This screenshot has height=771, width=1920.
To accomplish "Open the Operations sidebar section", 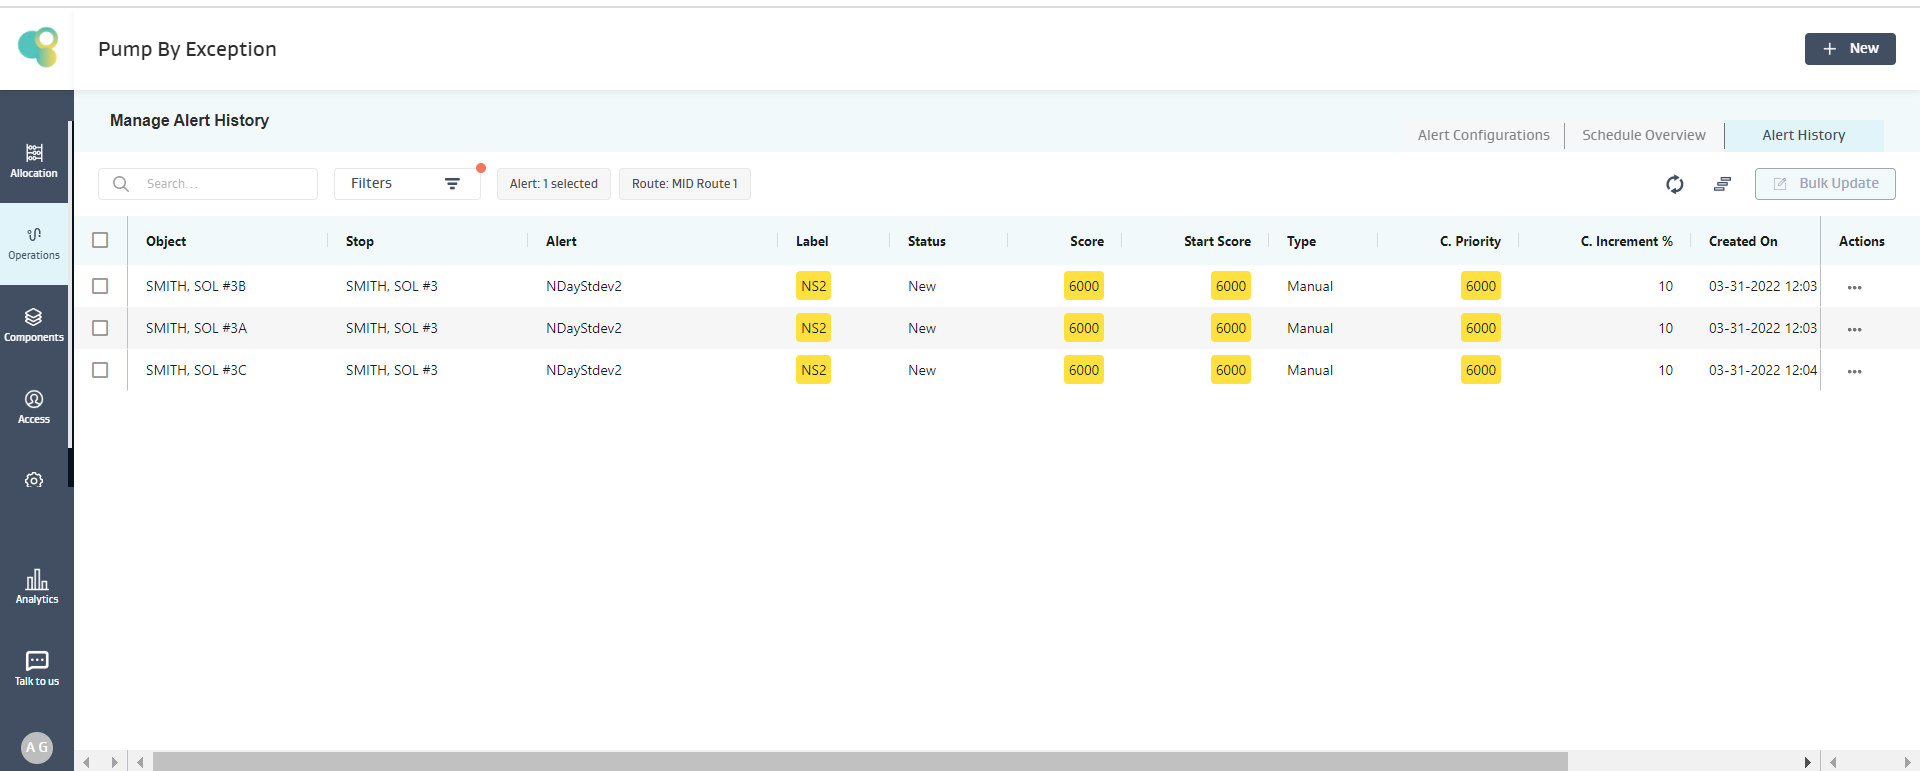I will (x=34, y=243).
